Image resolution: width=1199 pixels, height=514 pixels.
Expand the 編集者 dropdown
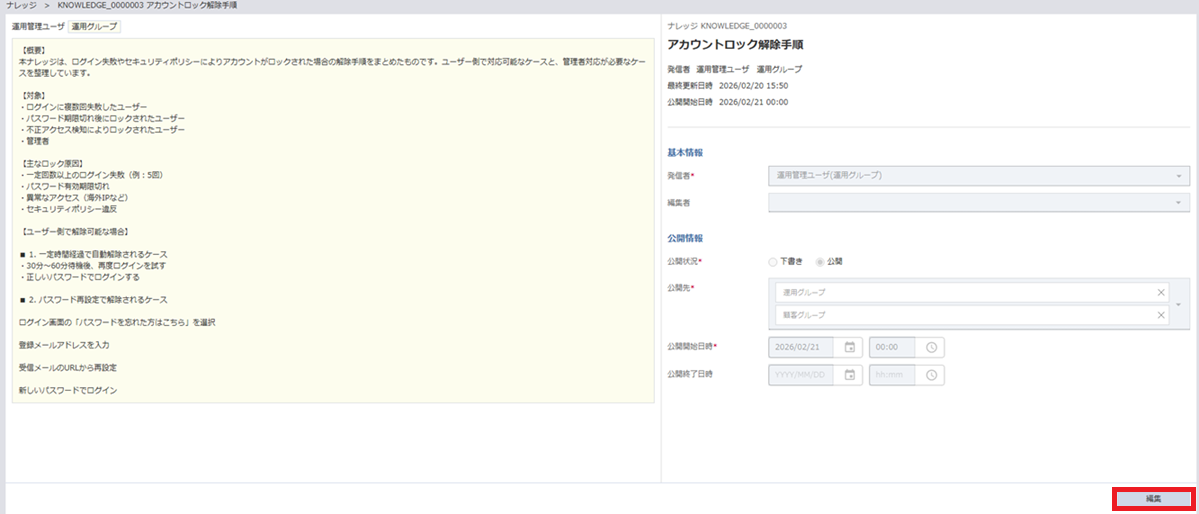coord(1181,203)
